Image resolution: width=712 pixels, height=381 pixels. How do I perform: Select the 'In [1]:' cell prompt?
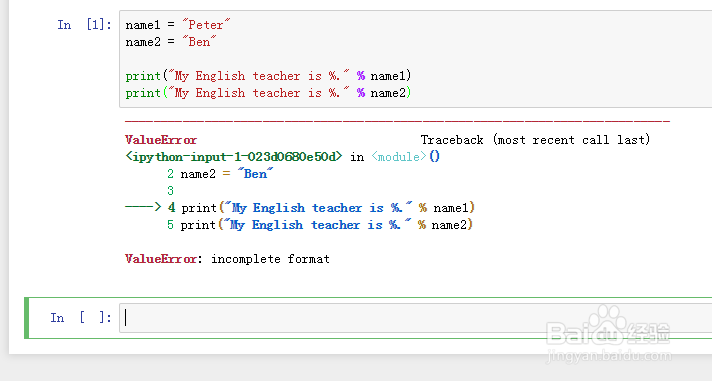(x=84, y=25)
